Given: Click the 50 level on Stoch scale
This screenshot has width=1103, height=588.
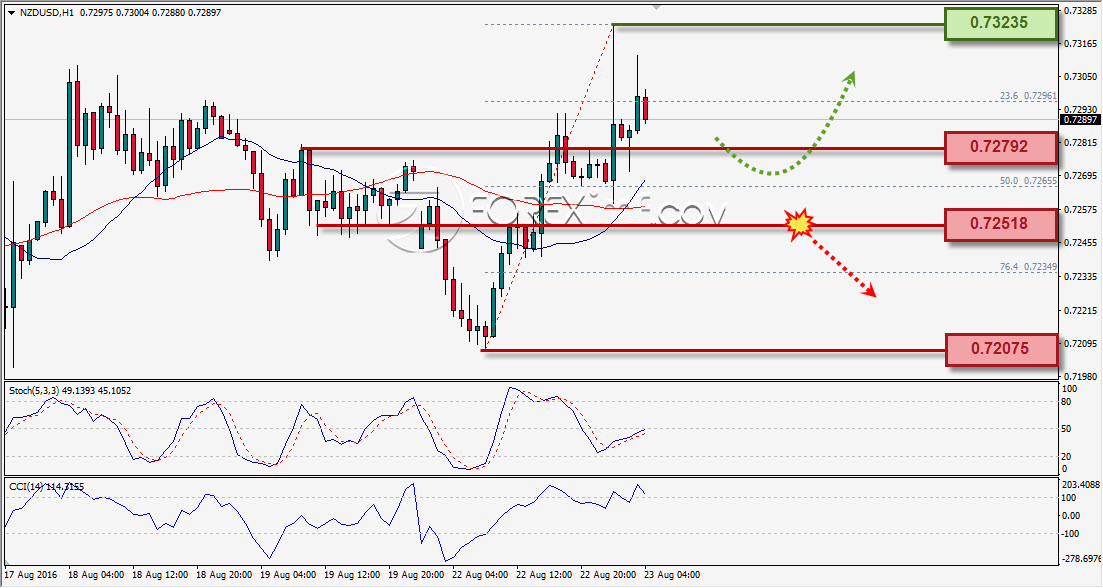Looking at the screenshot, I should click(x=1066, y=429).
